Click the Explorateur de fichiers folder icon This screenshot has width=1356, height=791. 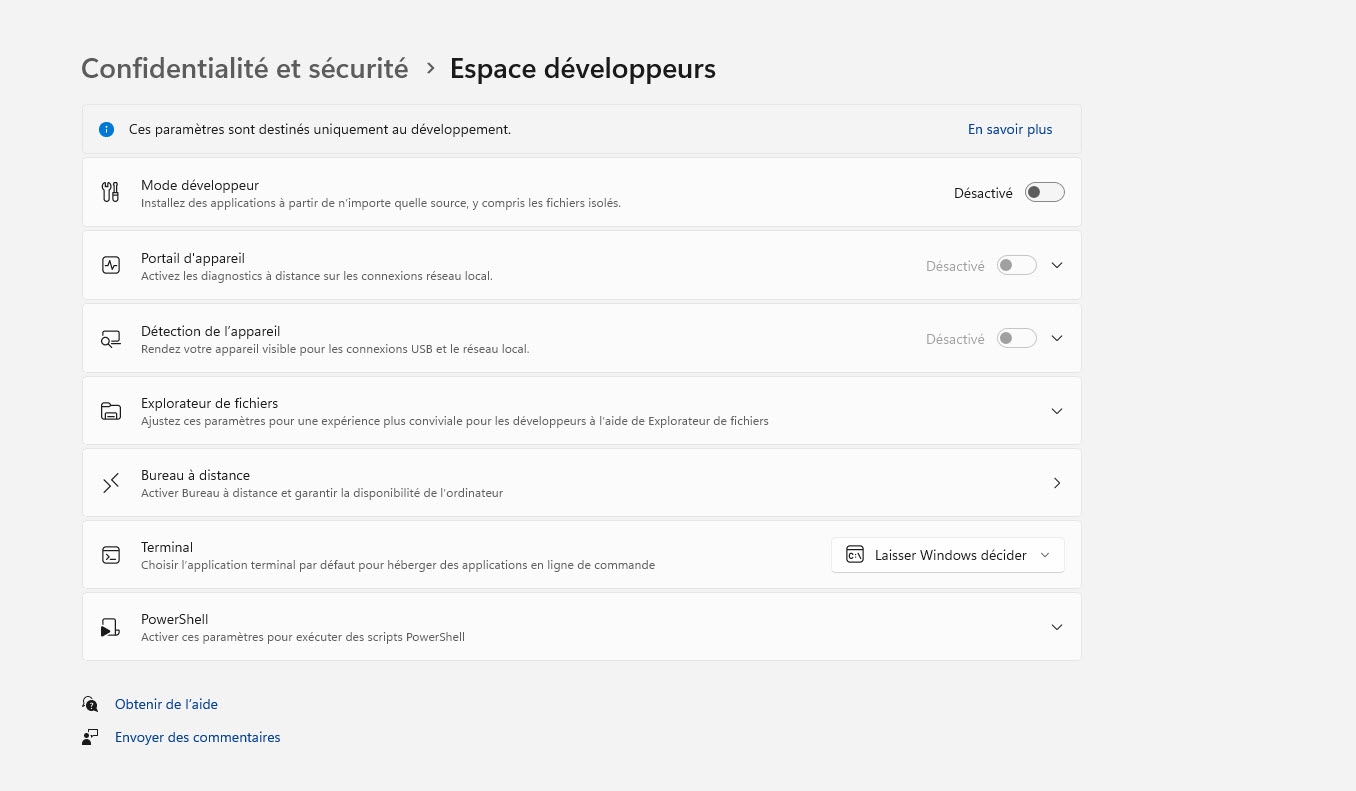111,411
